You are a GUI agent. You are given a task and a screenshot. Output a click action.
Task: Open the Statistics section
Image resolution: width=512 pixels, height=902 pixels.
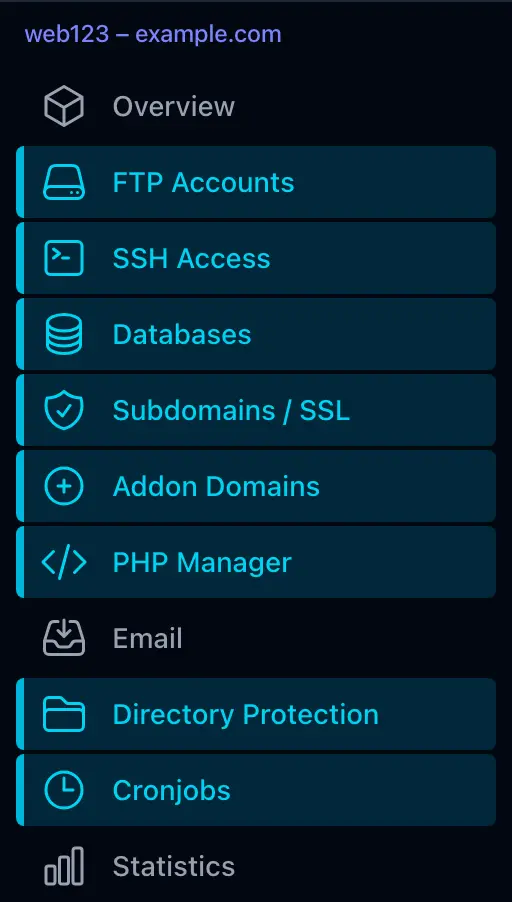click(256, 866)
